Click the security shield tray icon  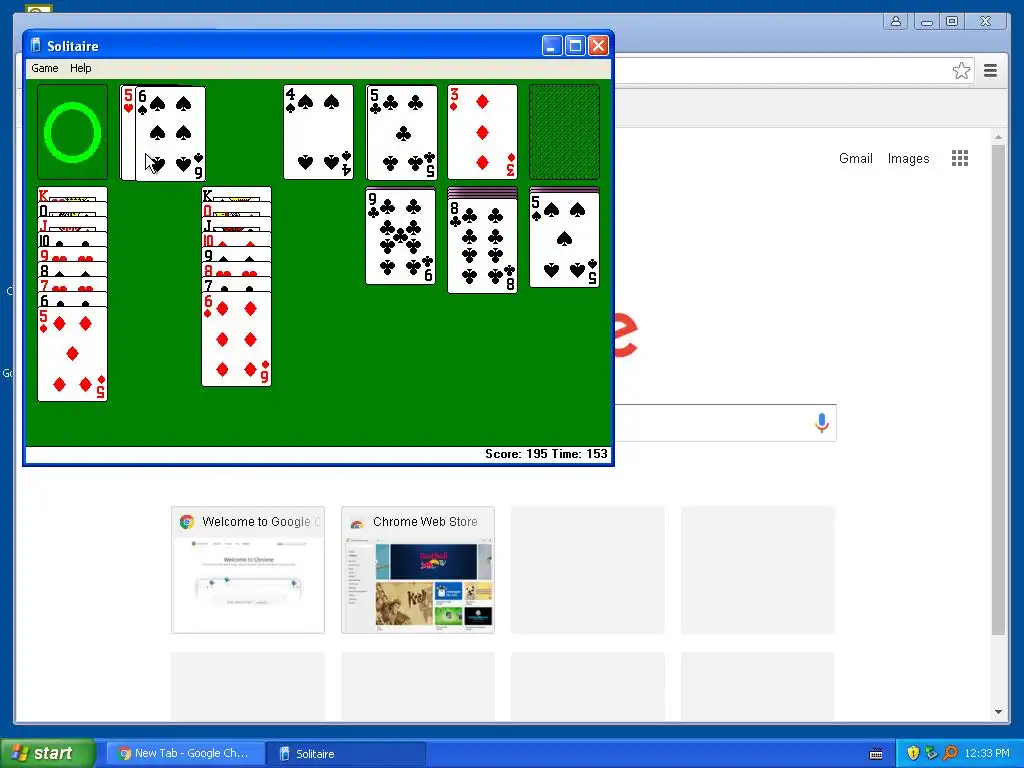pyautogui.click(x=913, y=754)
